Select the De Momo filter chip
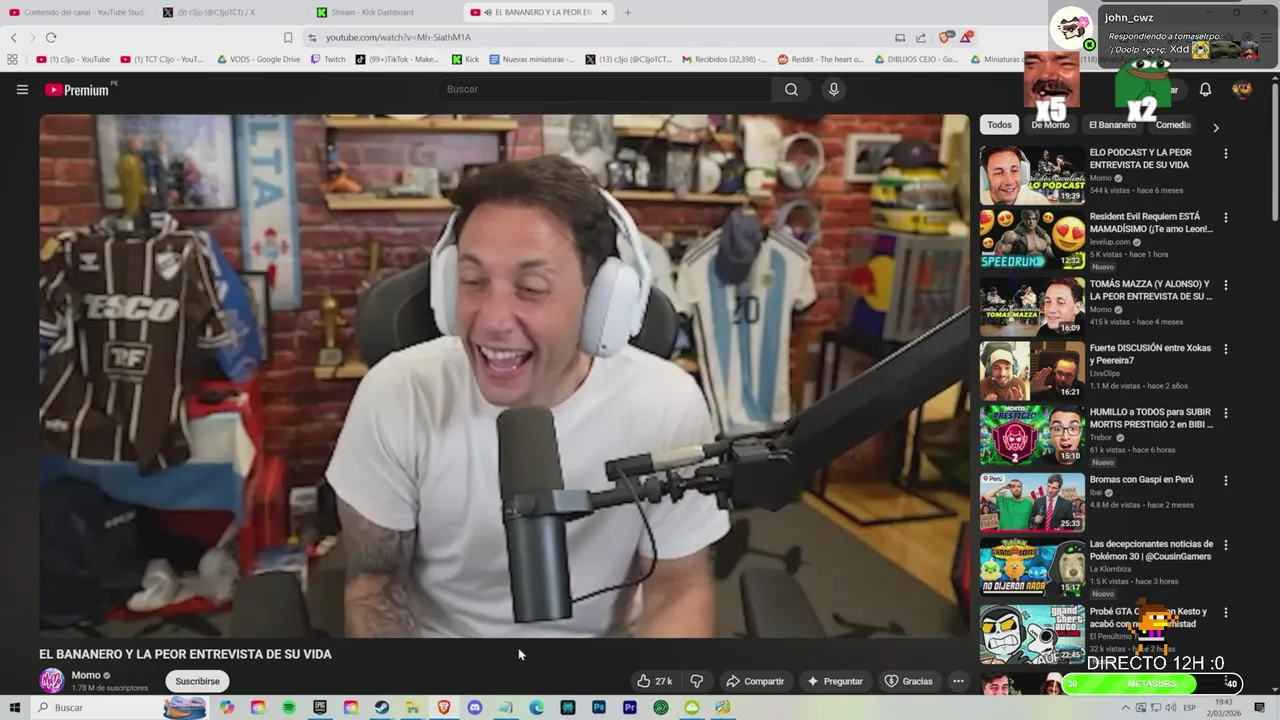1280x720 pixels. point(1050,125)
